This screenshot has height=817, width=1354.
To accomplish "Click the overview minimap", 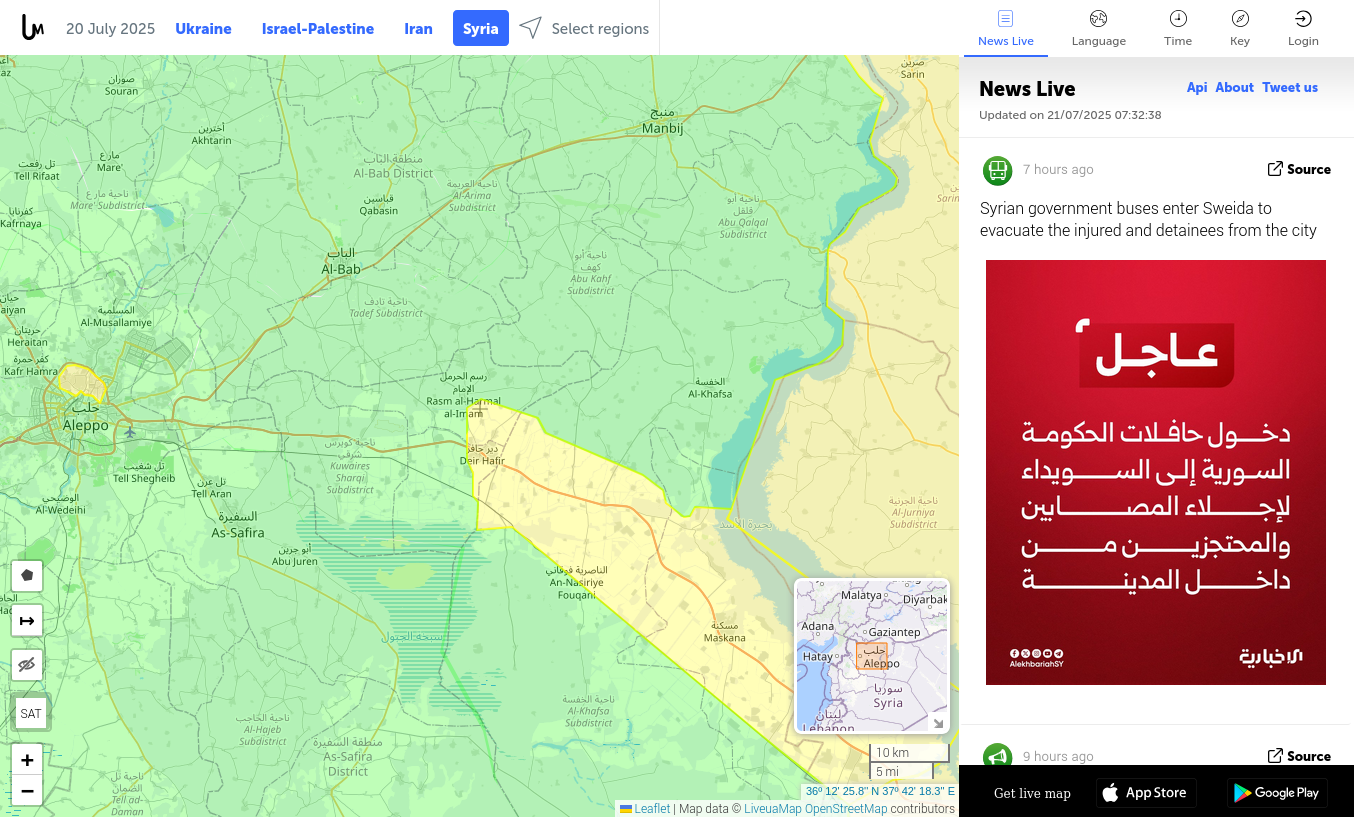I will coord(872,656).
